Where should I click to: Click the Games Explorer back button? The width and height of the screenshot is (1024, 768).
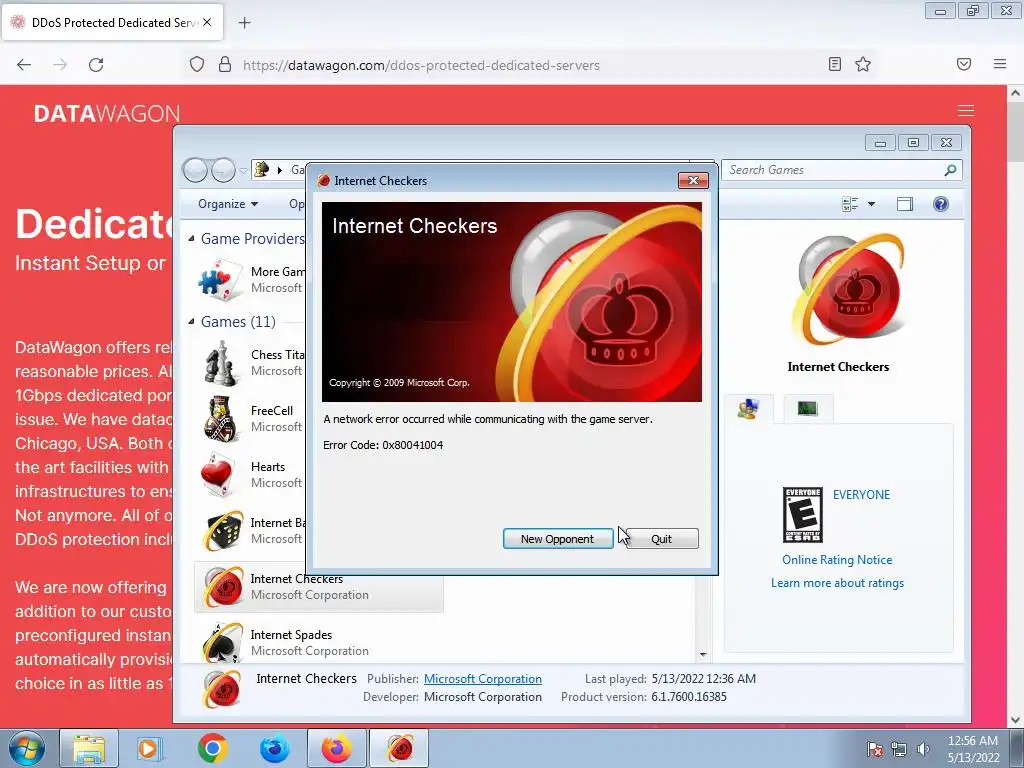point(195,170)
